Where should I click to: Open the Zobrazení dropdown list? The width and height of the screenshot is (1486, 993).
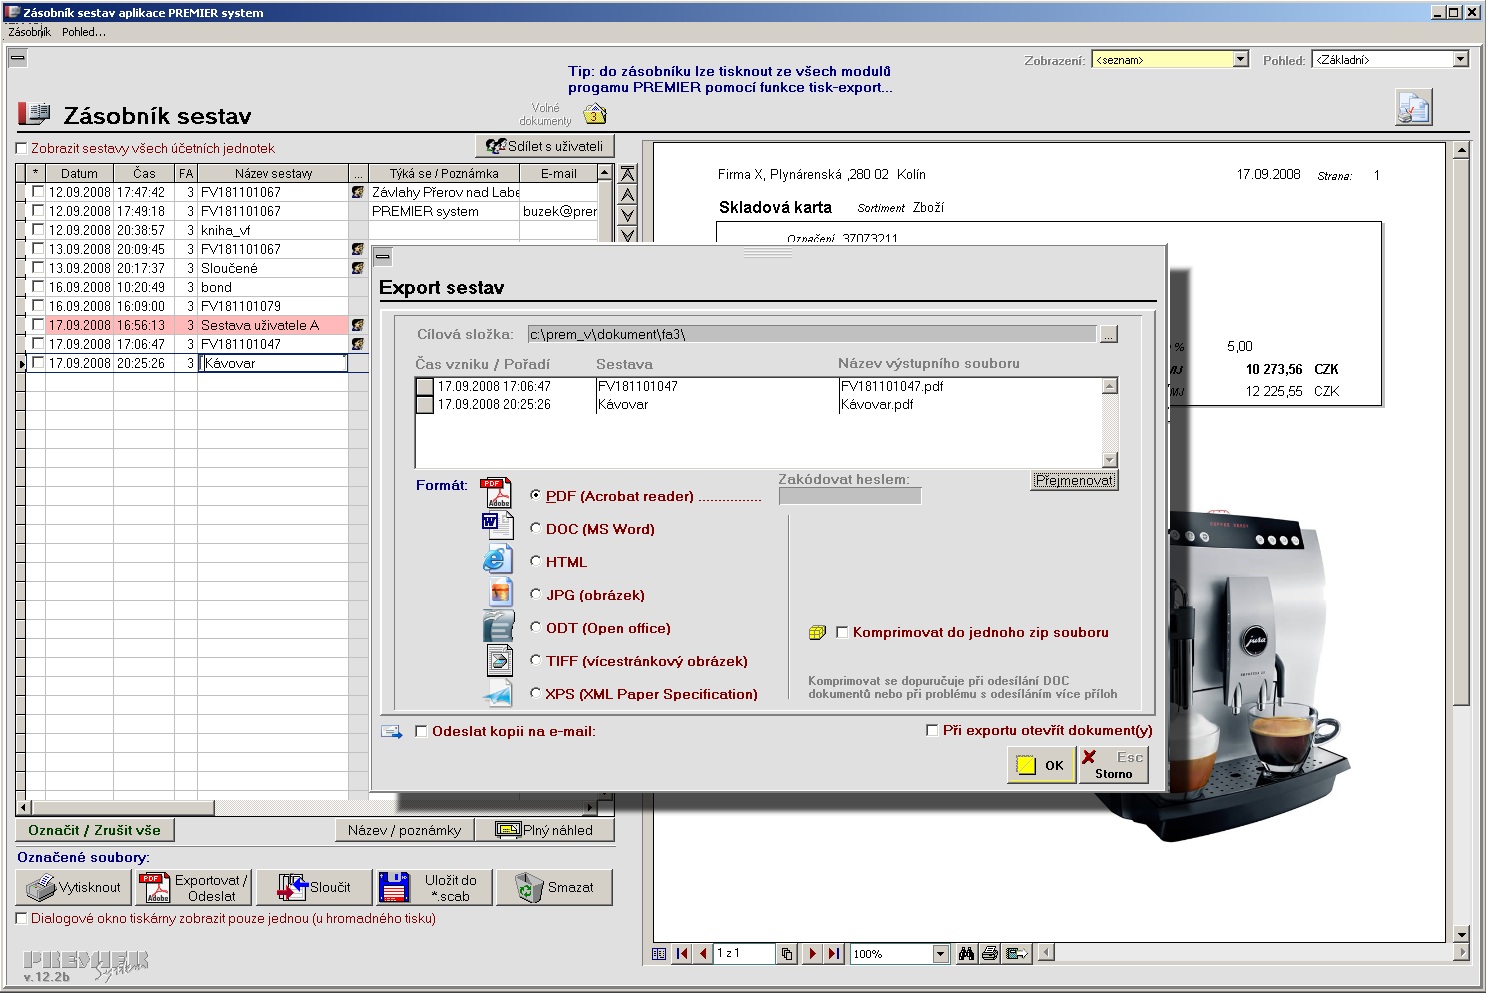[1241, 60]
